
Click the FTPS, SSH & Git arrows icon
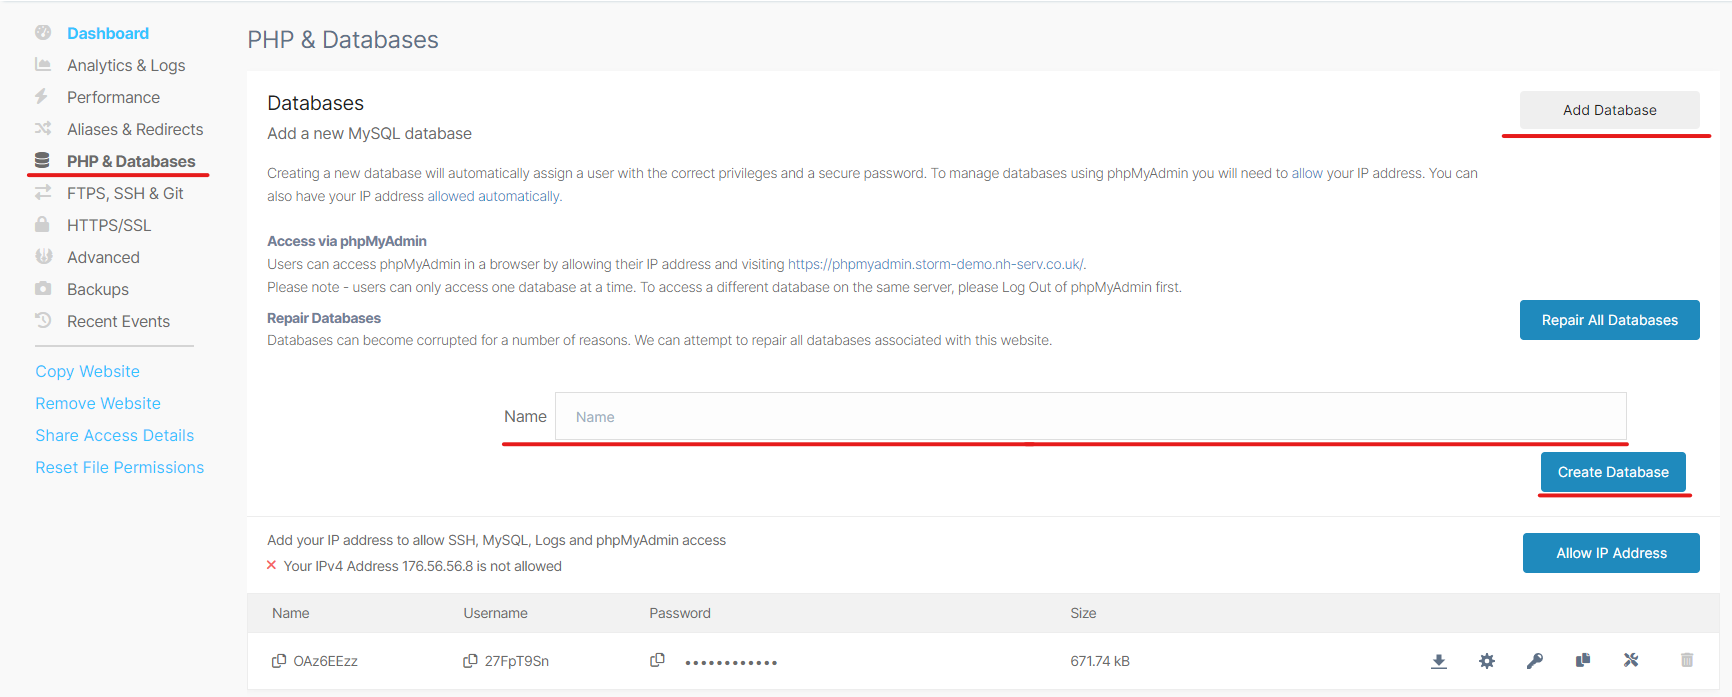point(43,192)
